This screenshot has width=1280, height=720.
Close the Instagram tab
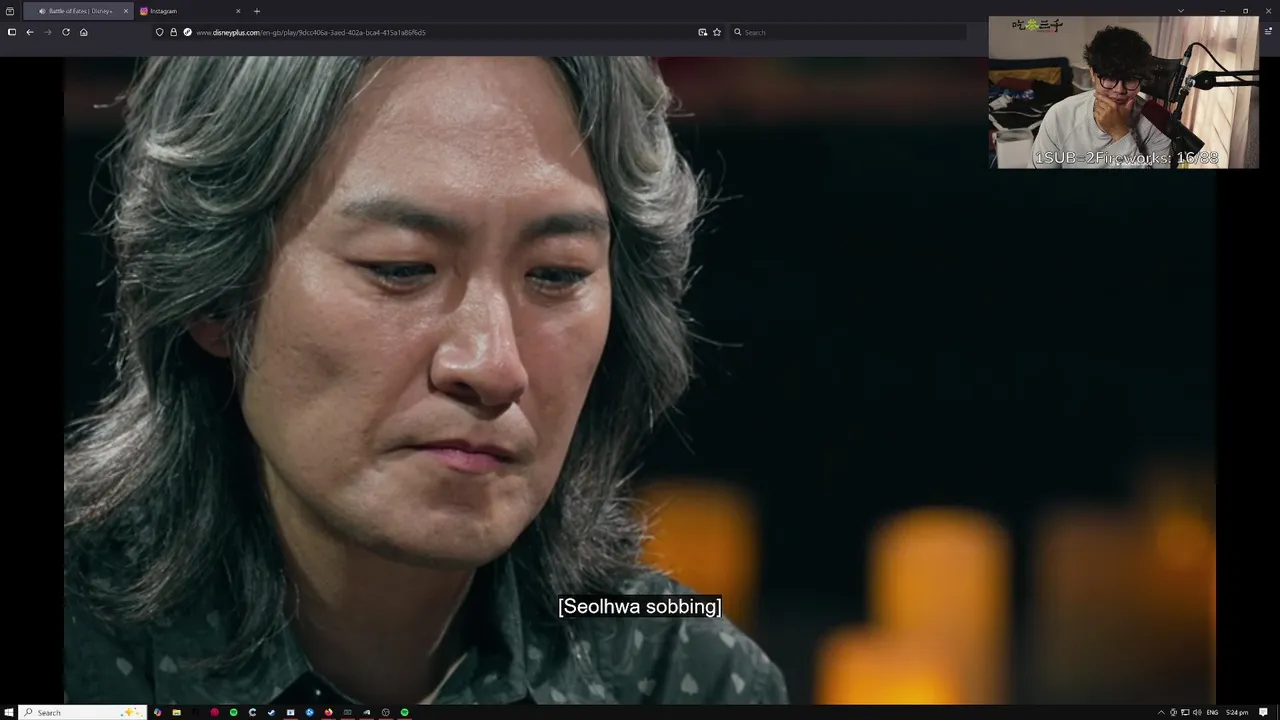pos(238,11)
